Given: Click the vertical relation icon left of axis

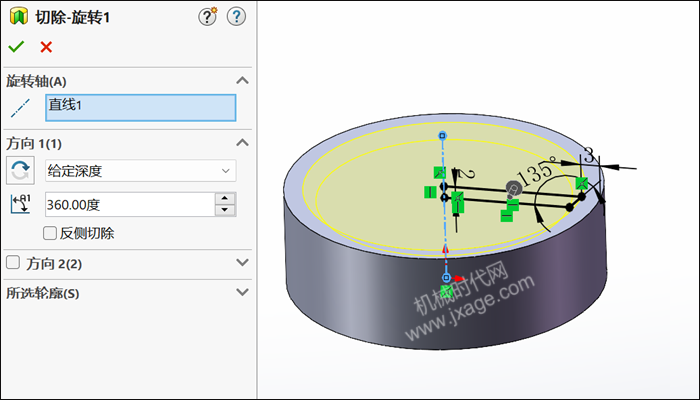Looking at the screenshot, I should click(x=430, y=192).
